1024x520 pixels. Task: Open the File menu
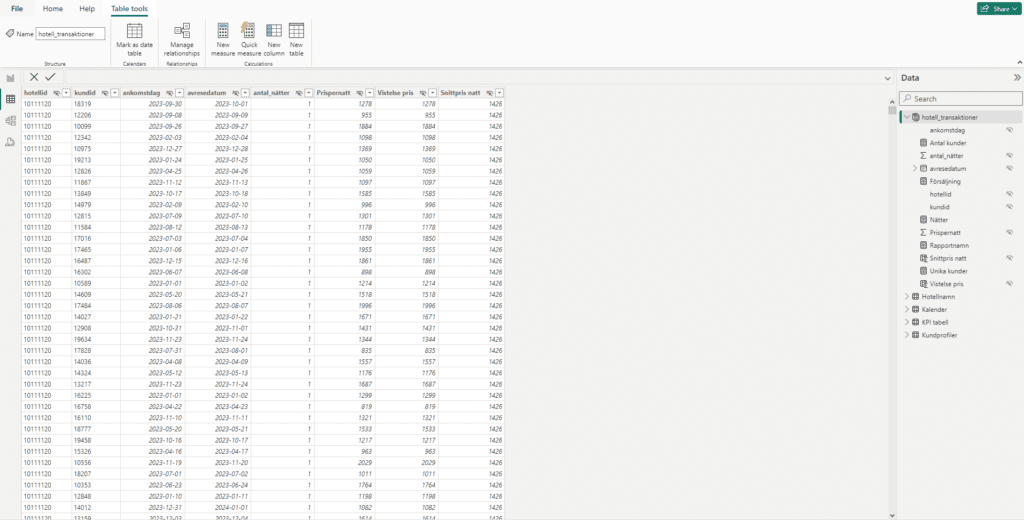point(17,8)
